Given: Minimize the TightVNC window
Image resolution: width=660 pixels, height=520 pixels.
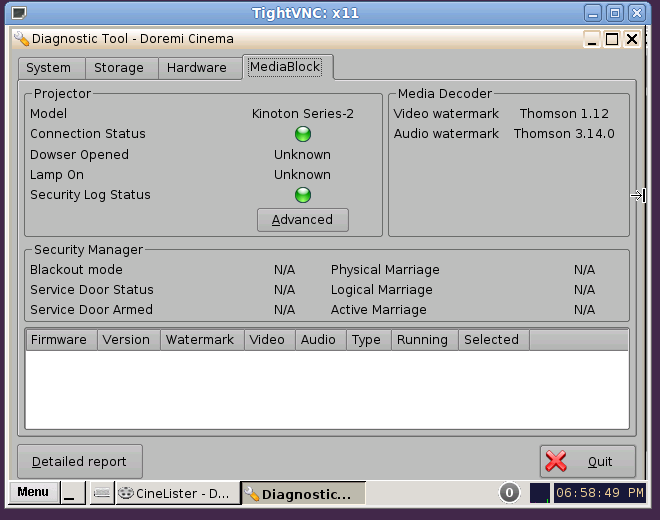Looking at the screenshot, I should point(593,13).
